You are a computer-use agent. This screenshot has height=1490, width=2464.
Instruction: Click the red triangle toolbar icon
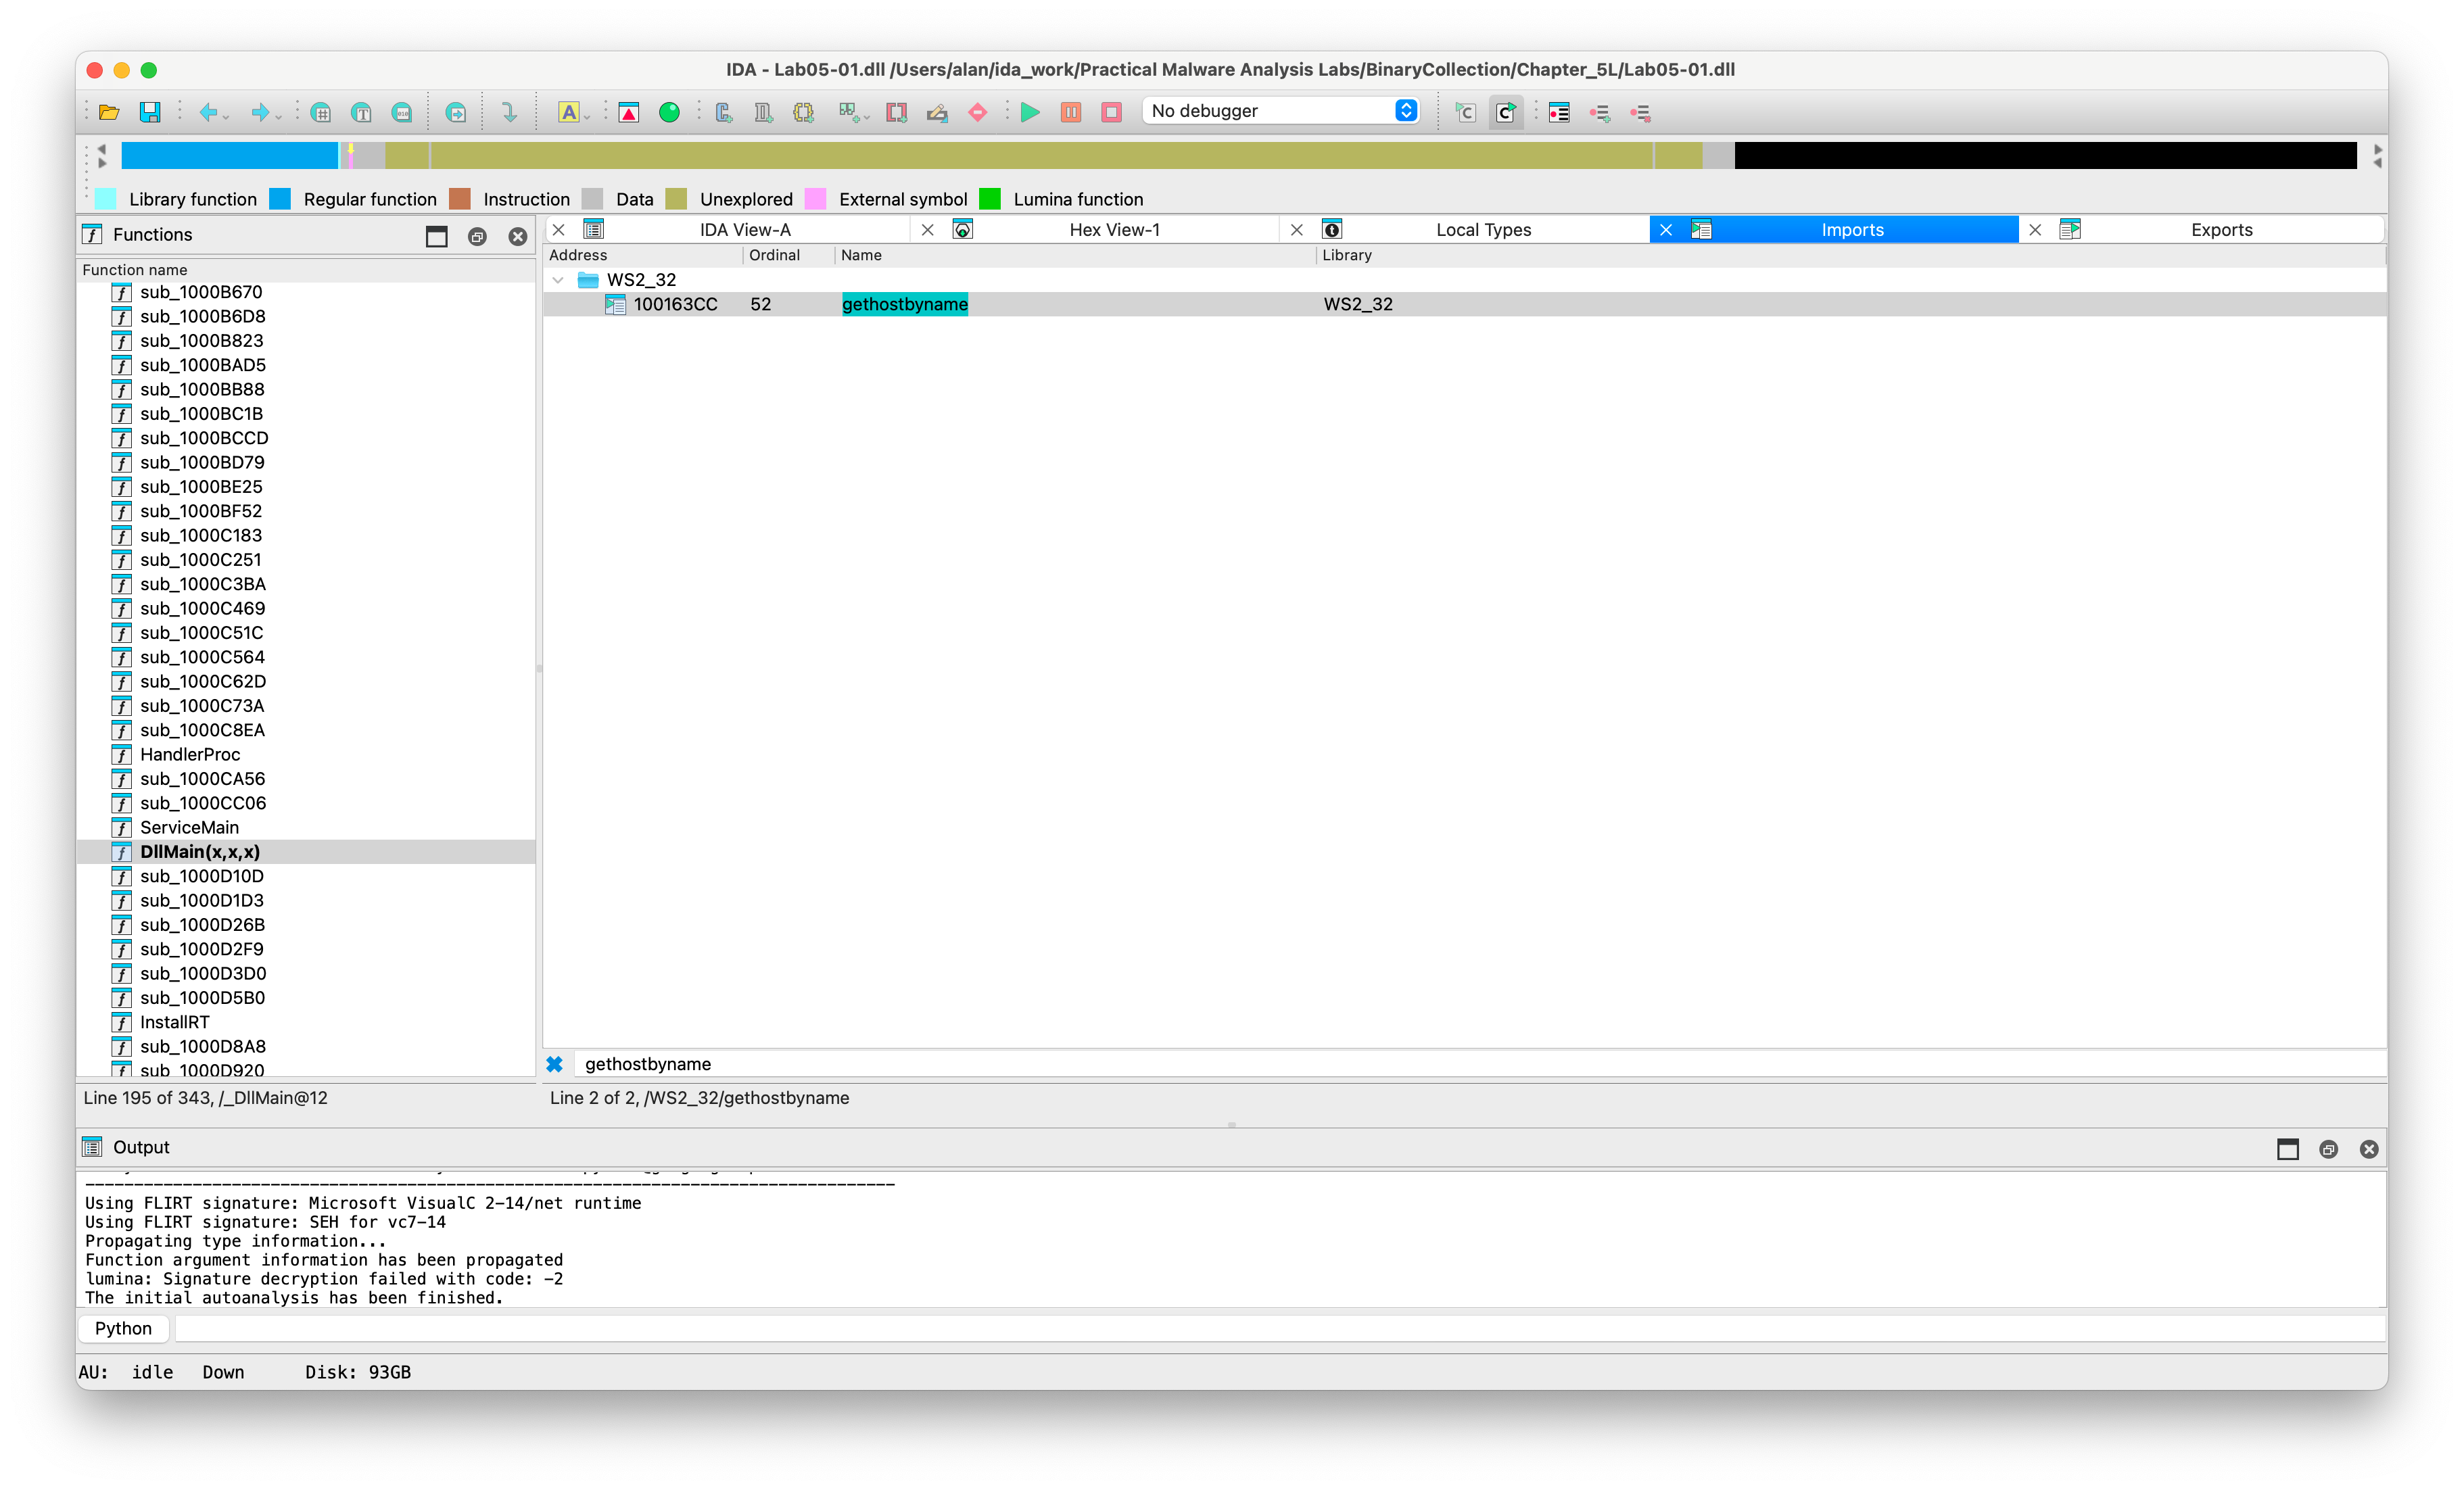(629, 112)
